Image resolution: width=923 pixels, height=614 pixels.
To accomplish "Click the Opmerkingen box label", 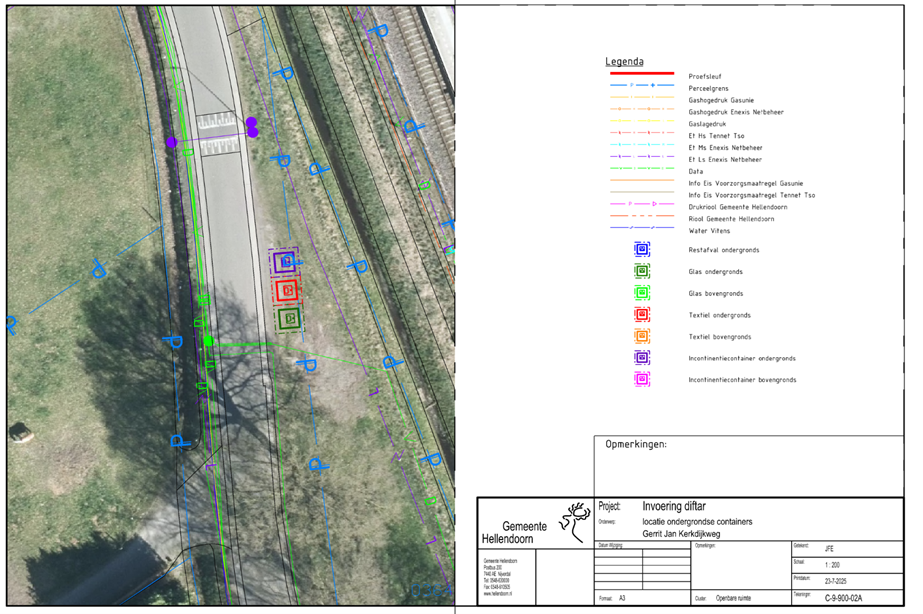I will point(636,445).
